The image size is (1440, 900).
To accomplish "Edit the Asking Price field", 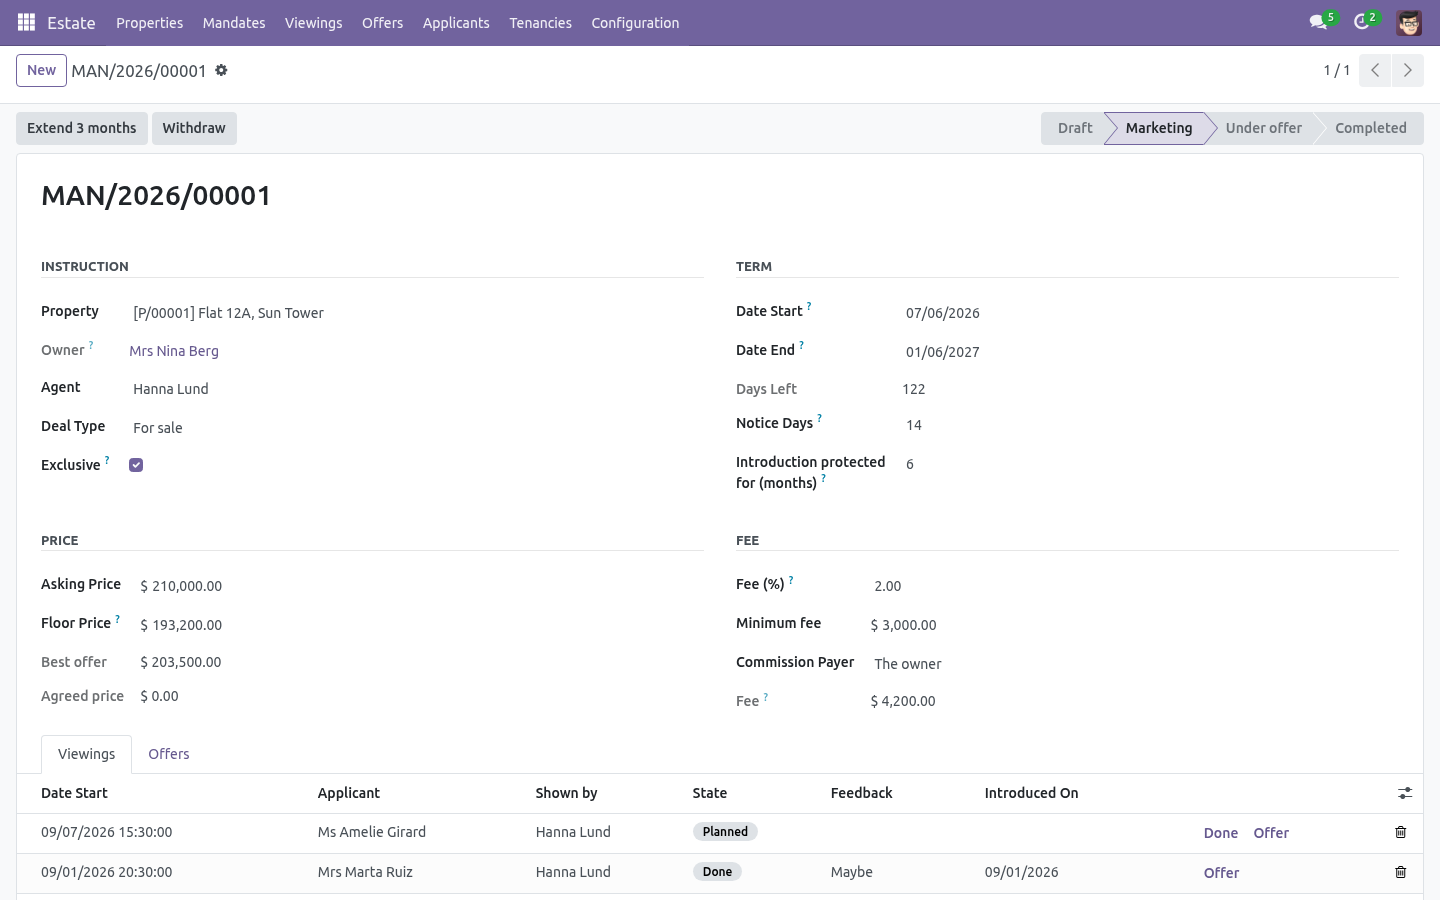I will coord(420,586).
